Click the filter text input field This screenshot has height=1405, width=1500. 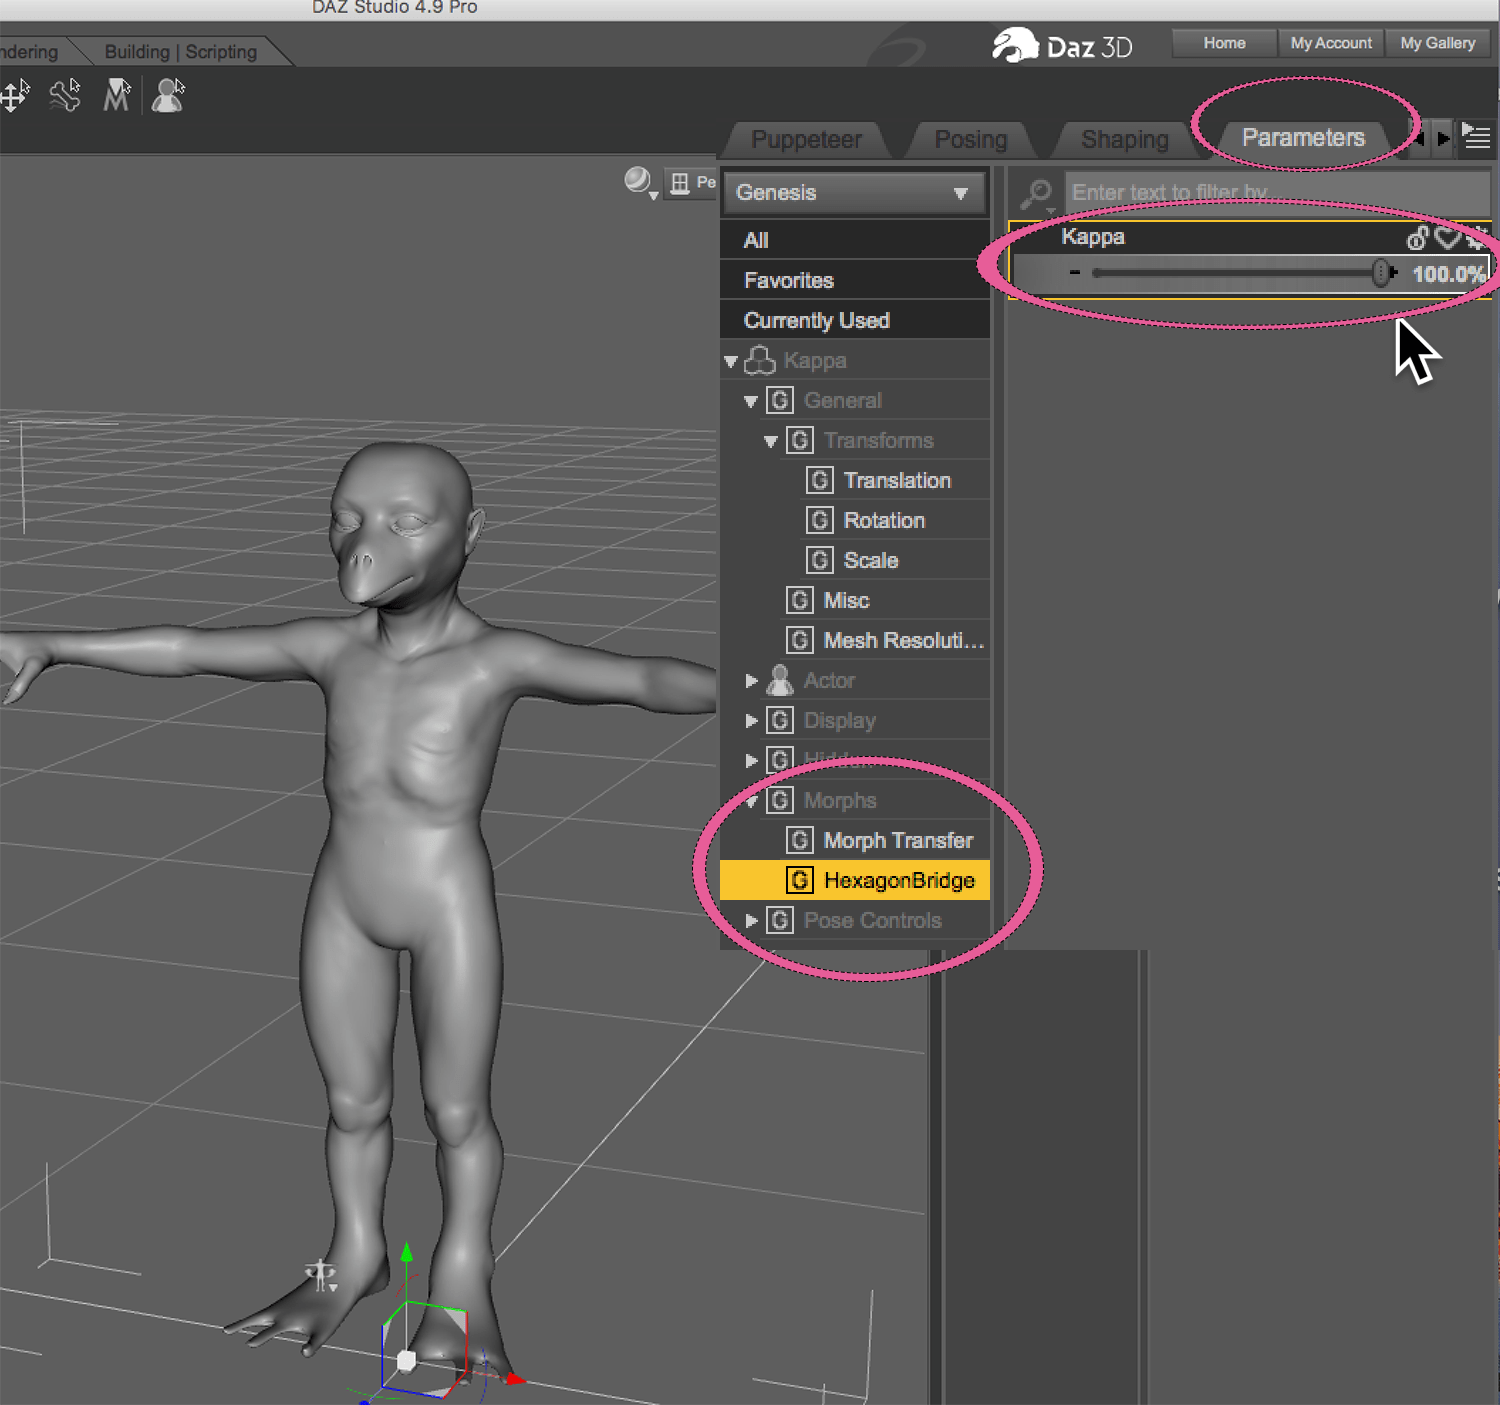point(1275,192)
